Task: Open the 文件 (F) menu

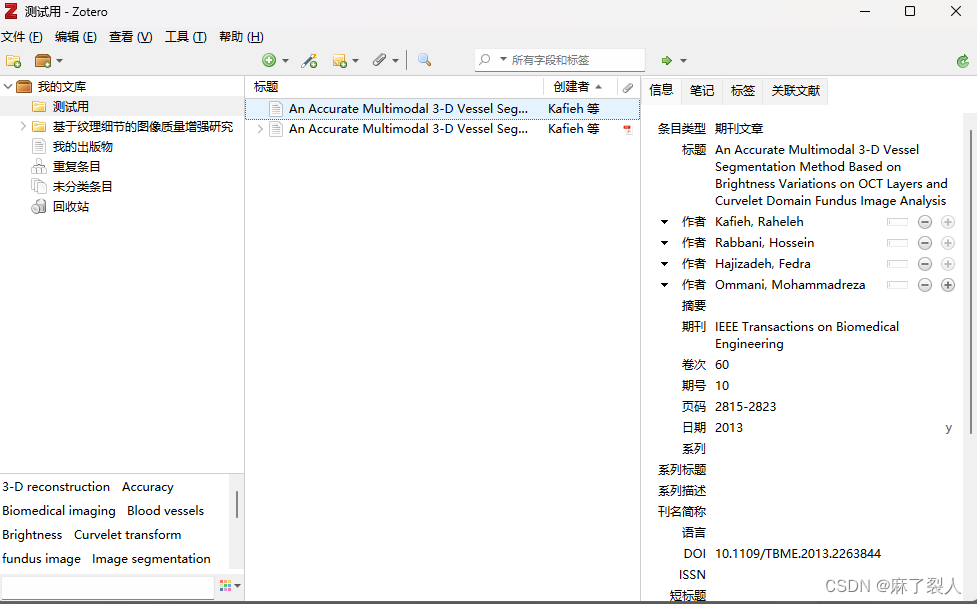Action: (22, 37)
